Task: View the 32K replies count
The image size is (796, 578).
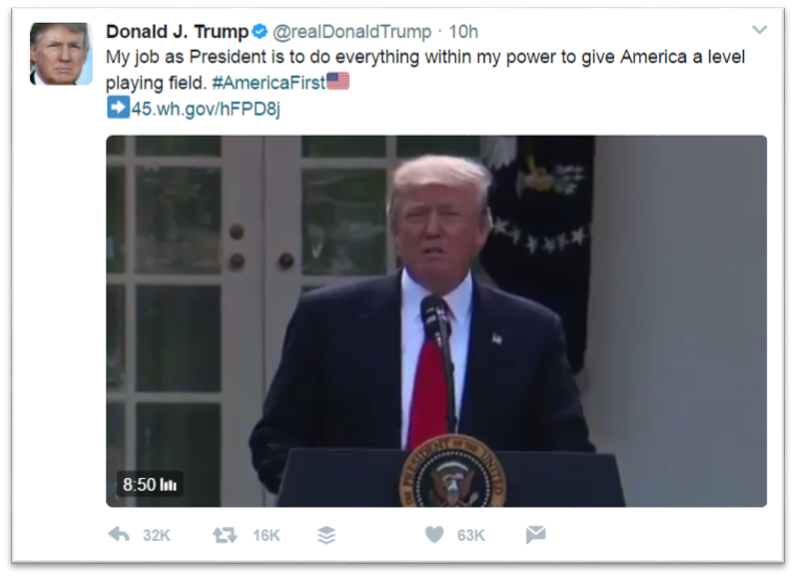Action: (x=156, y=535)
